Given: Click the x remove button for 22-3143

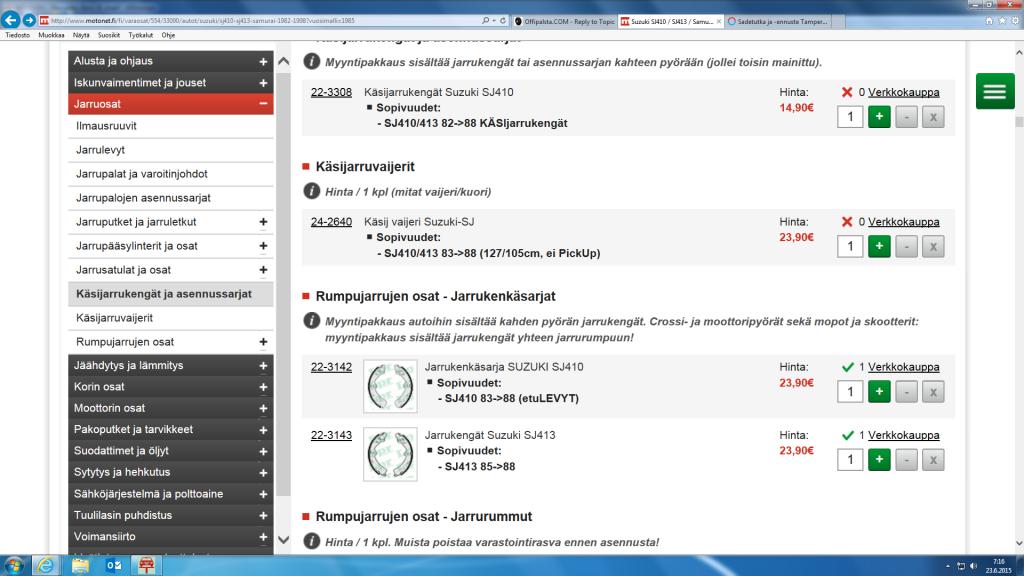Looking at the screenshot, I should 933,460.
